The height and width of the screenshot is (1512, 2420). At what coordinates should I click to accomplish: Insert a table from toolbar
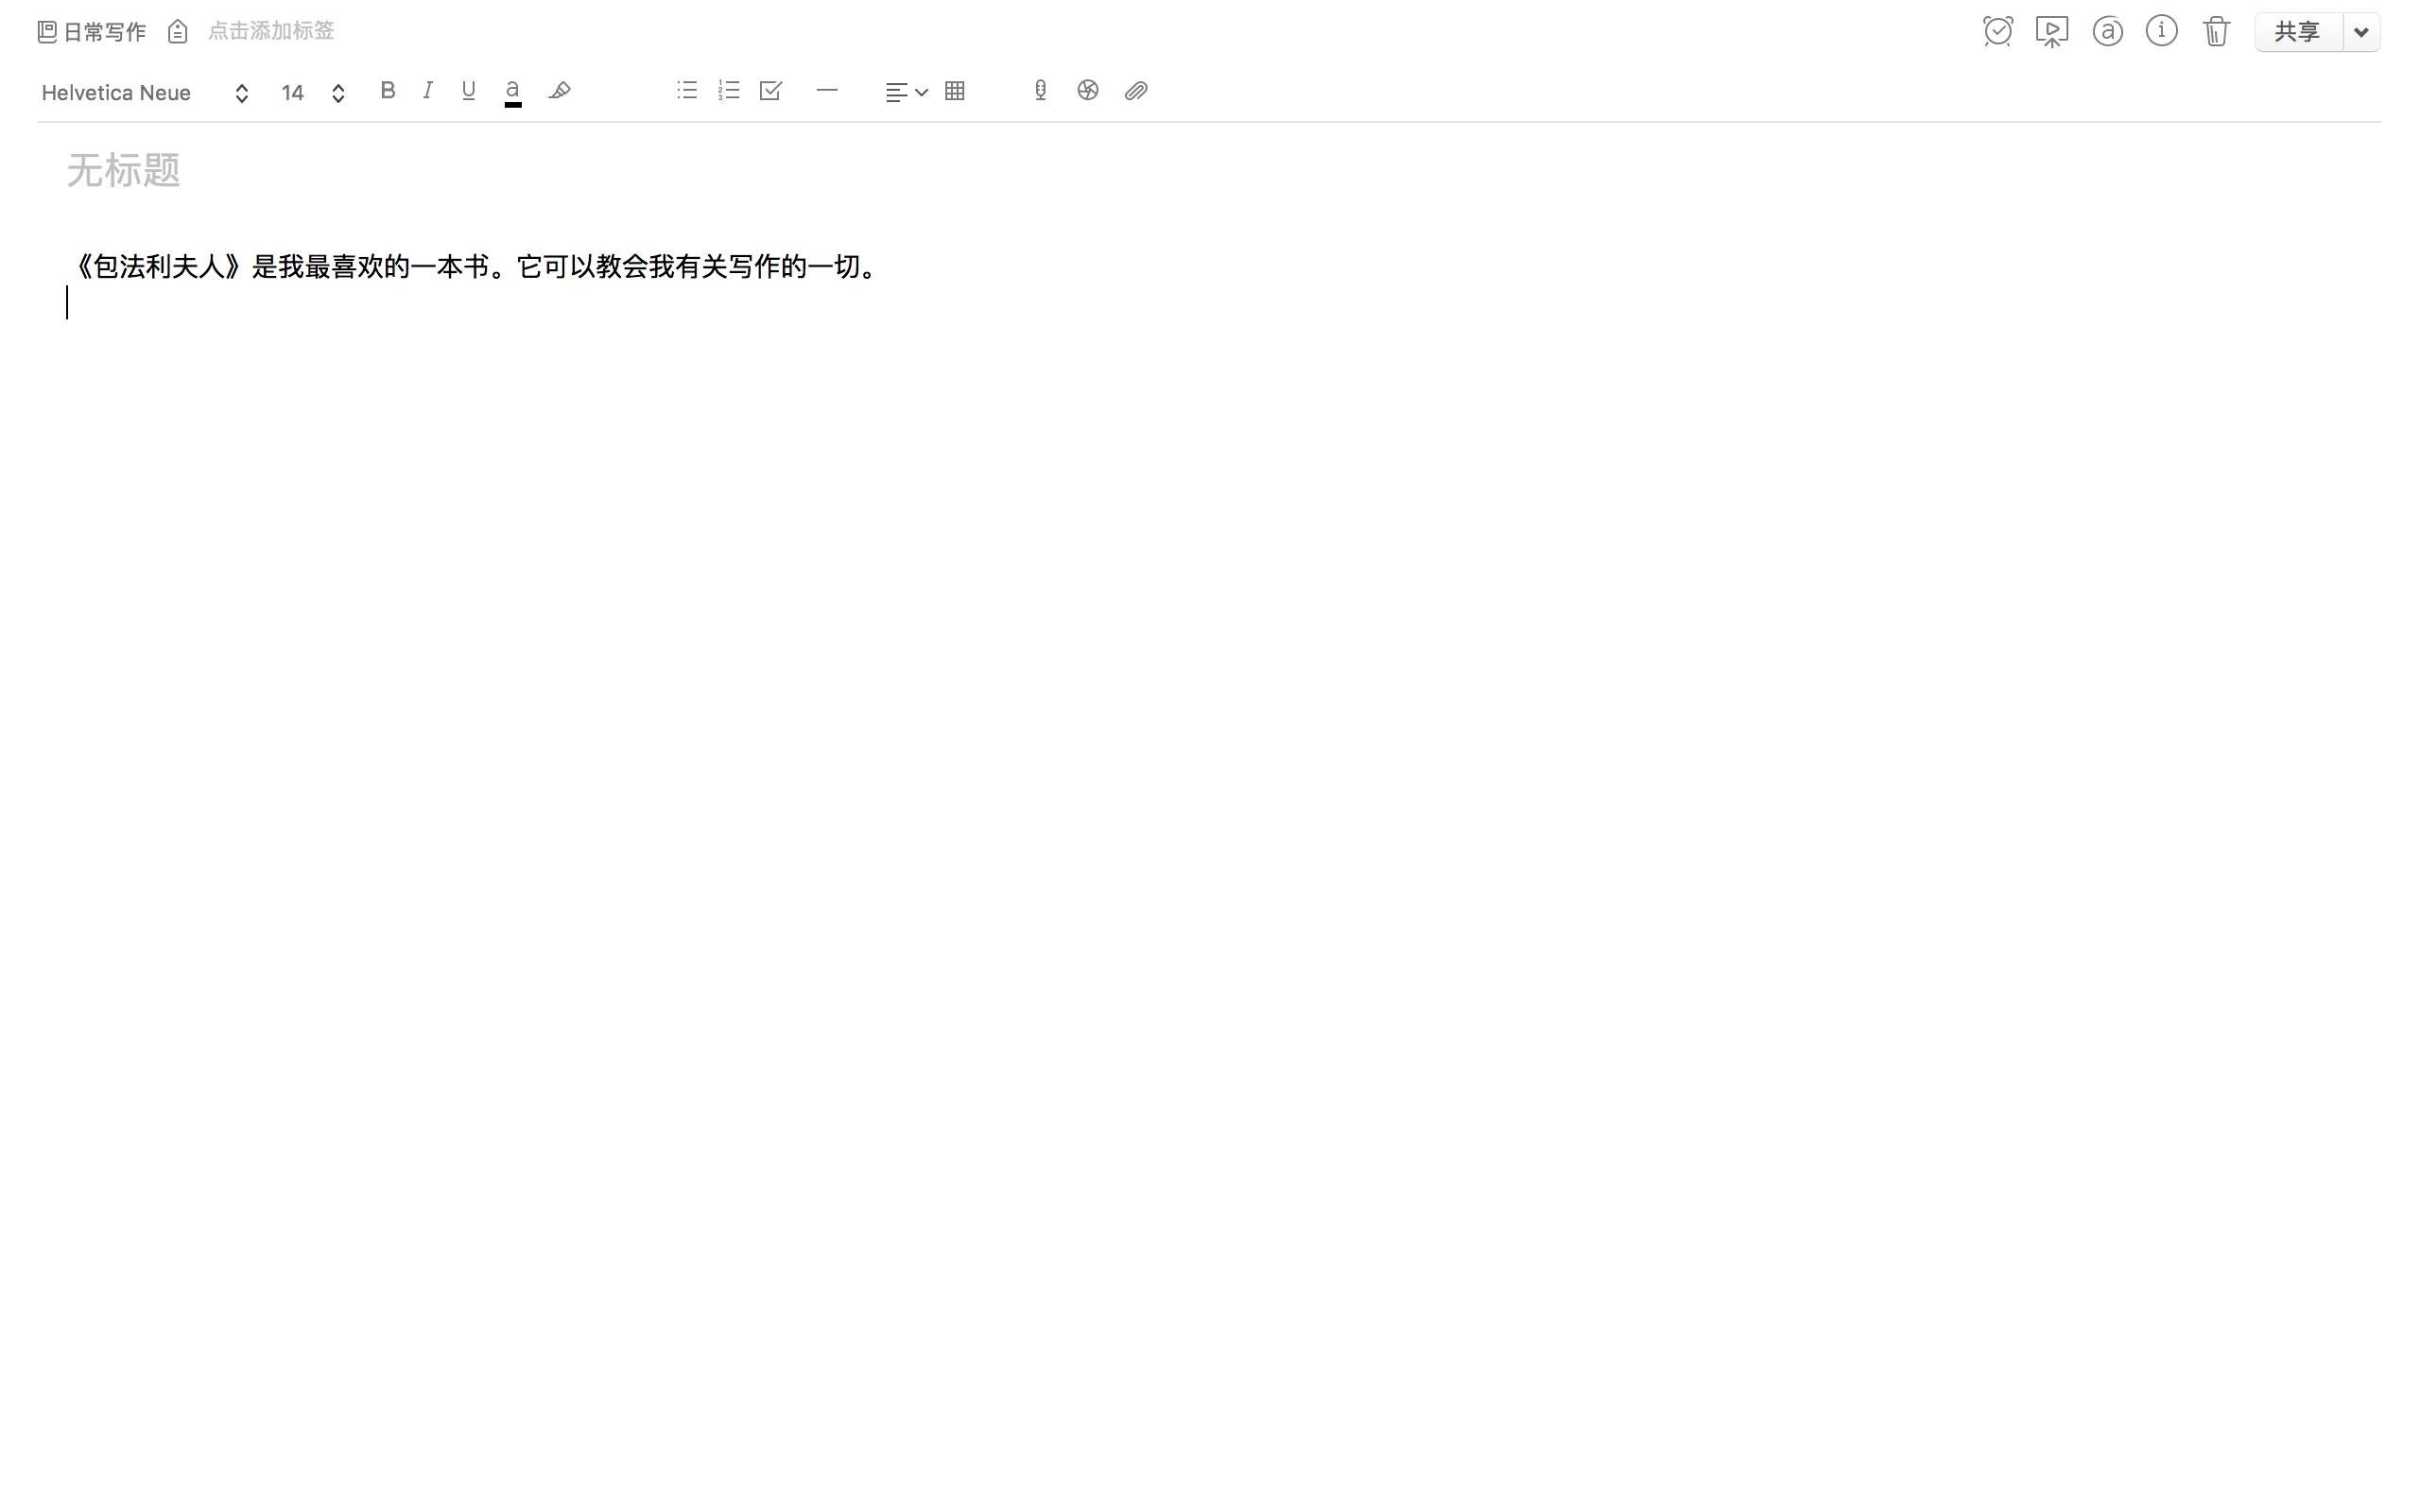(x=954, y=91)
